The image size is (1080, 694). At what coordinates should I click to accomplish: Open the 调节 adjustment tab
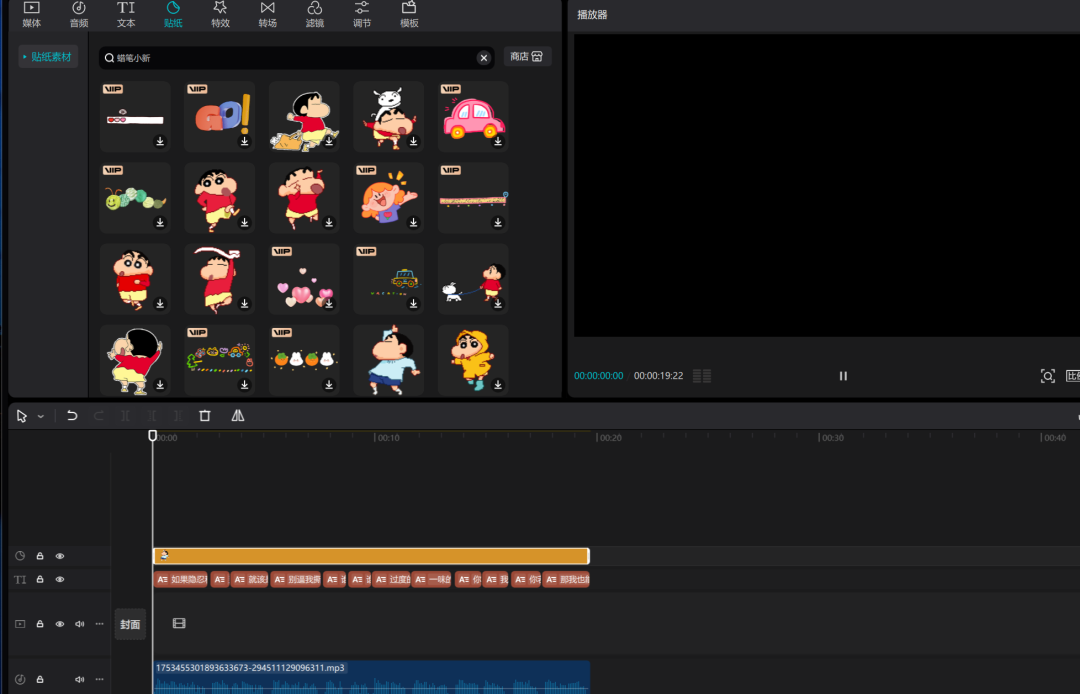pyautogui.click(x=362, y=14)
